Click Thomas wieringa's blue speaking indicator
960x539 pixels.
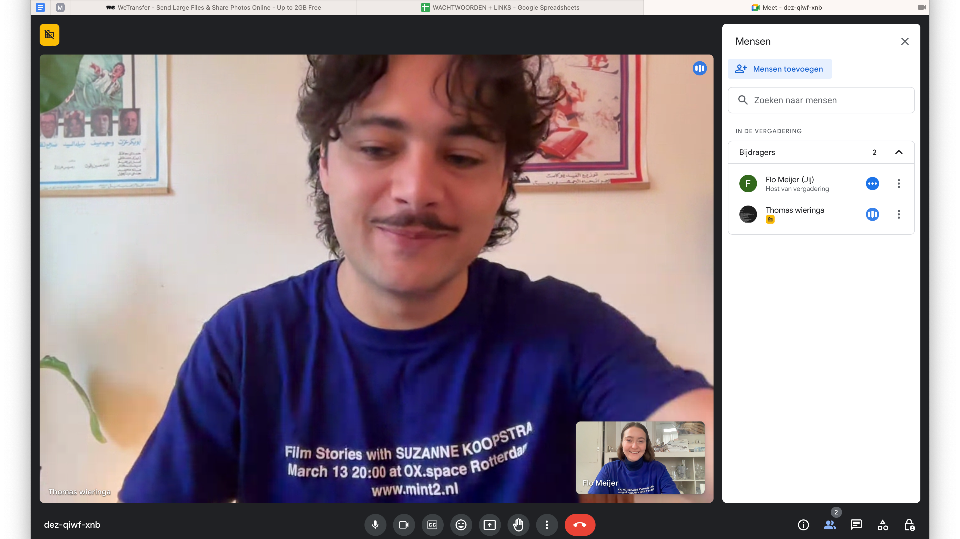click(872, 214)
